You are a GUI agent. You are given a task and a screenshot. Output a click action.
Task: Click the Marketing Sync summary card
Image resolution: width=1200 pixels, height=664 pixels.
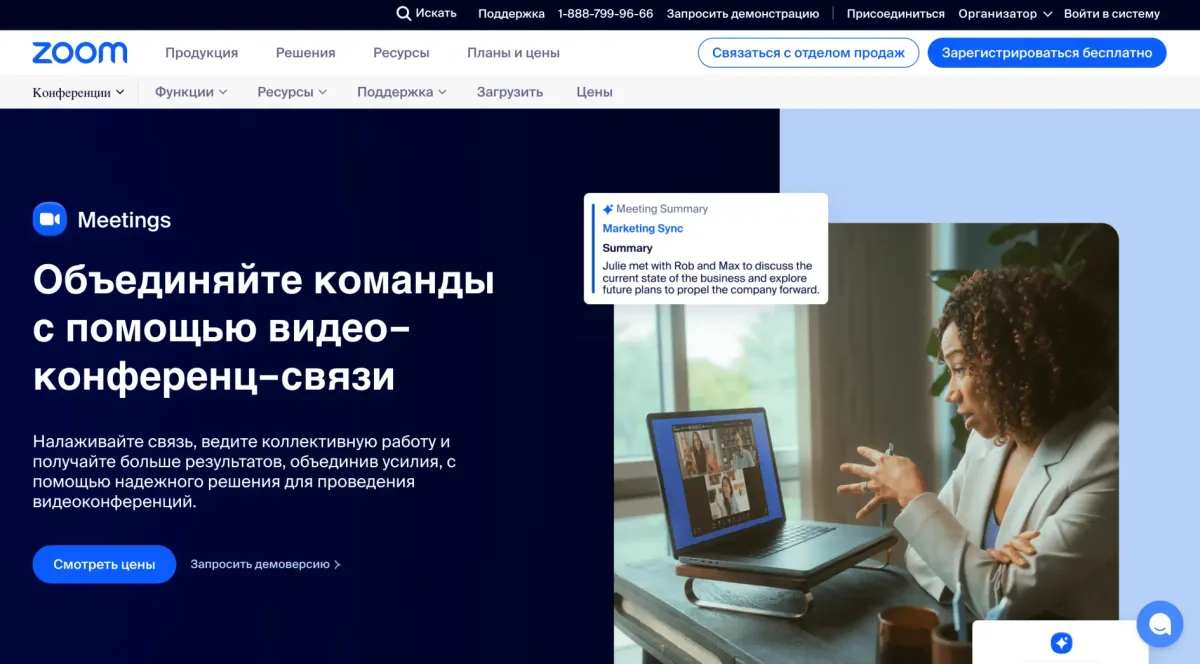pos(706,249)
